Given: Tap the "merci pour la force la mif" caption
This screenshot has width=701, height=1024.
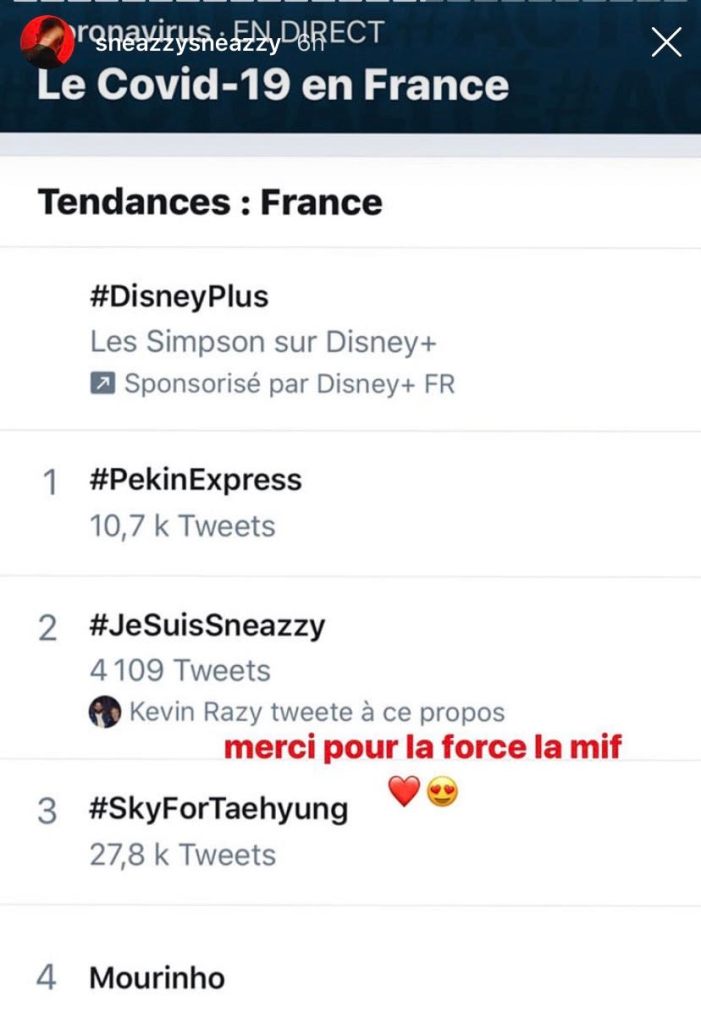Looking at the screenshot, I should [422, 747].
